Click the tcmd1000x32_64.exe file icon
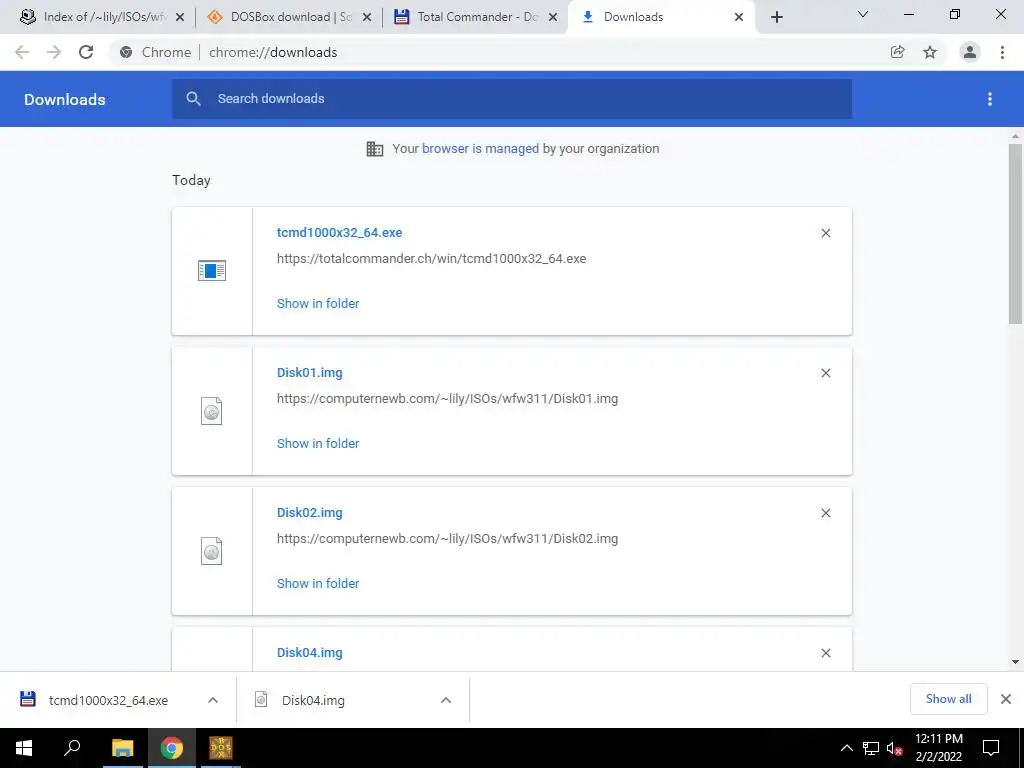The height and width of the screenshot is (768, 1024). (x=212, y=270)
